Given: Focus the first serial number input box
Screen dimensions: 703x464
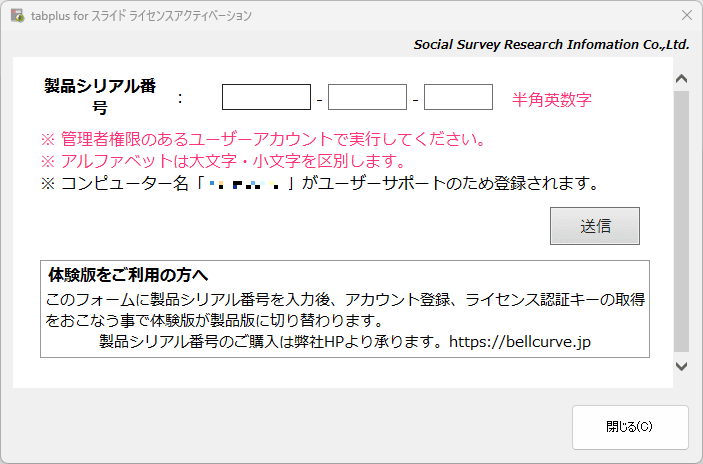Looking at the screenshot, I should [x=266, y=97].
